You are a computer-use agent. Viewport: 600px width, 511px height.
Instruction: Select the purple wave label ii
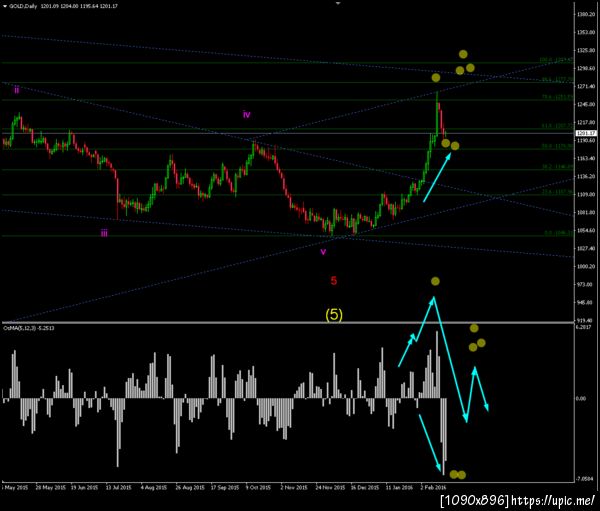coord(16,90)
